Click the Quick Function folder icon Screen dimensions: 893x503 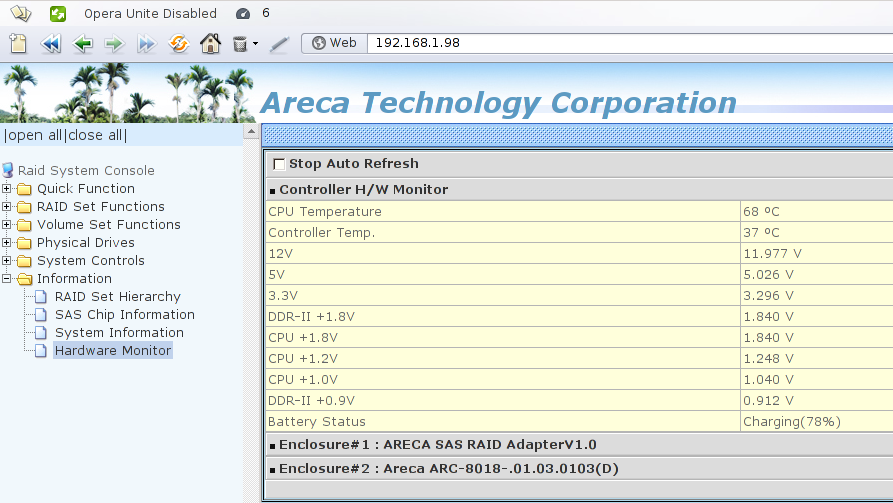coord(24,189)
